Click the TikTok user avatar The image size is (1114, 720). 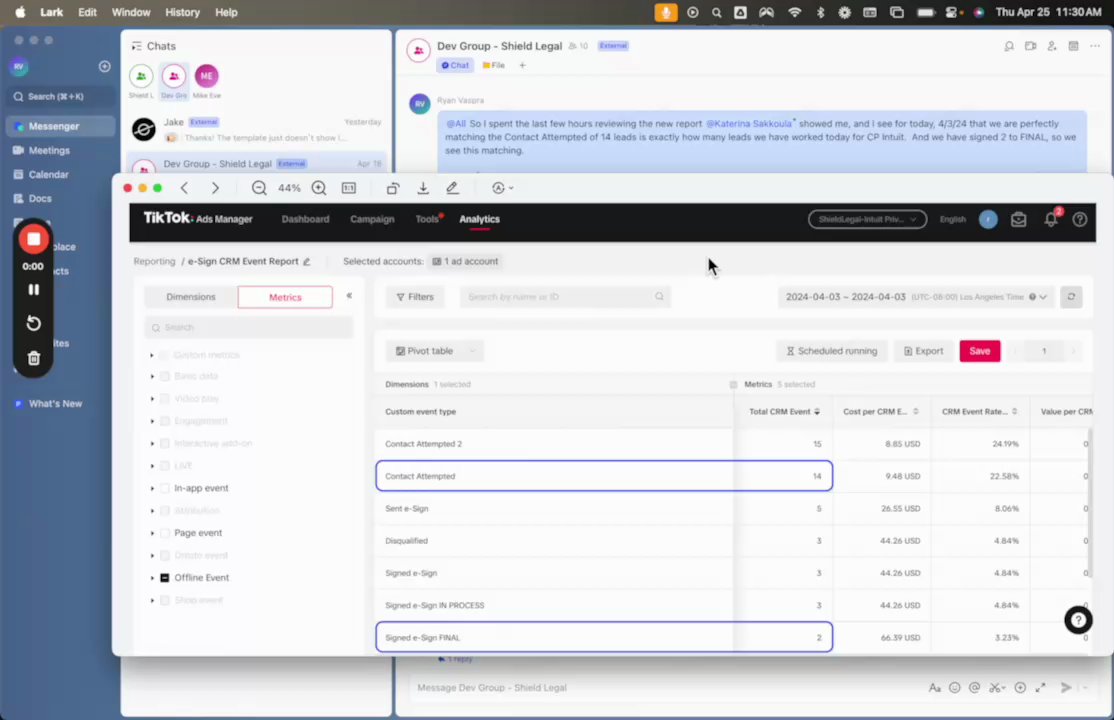(x=988, y=219)
